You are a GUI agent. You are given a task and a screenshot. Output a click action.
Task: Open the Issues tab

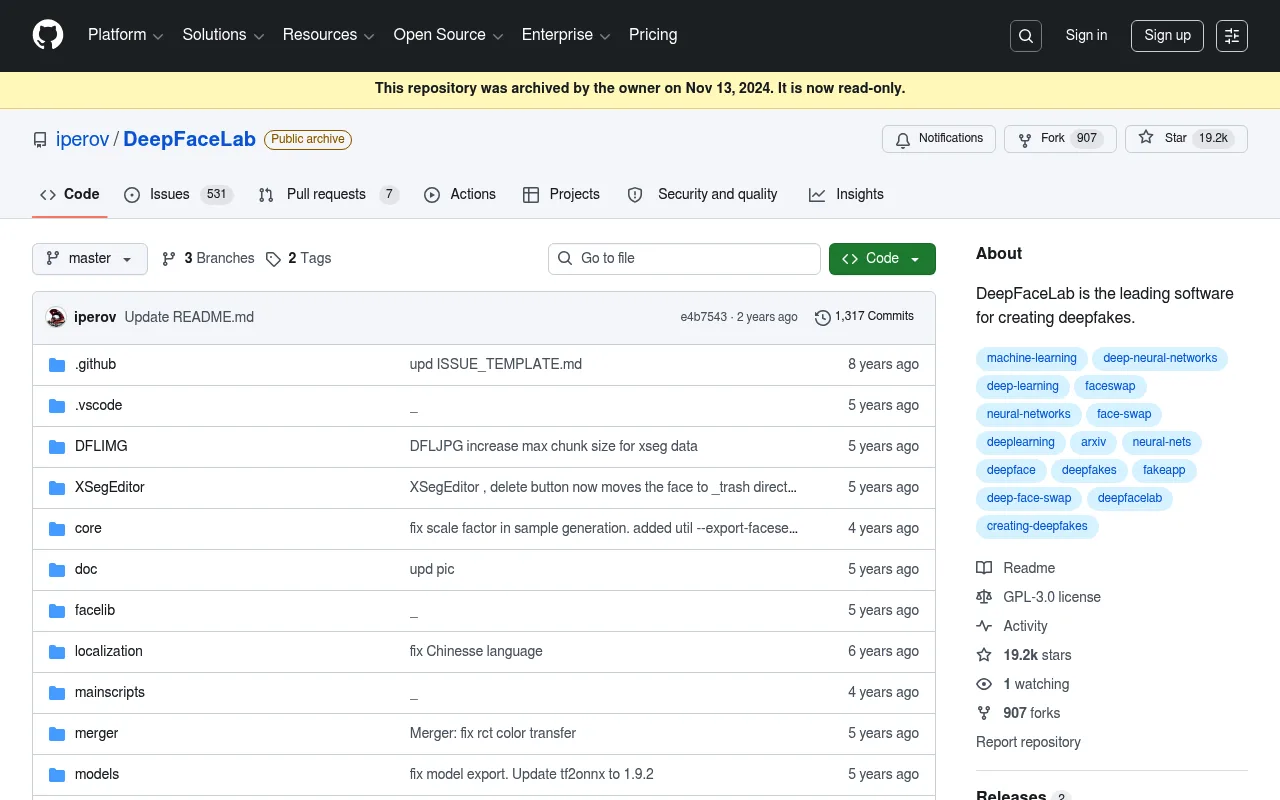pyautogui.click(x=178, y=195)
